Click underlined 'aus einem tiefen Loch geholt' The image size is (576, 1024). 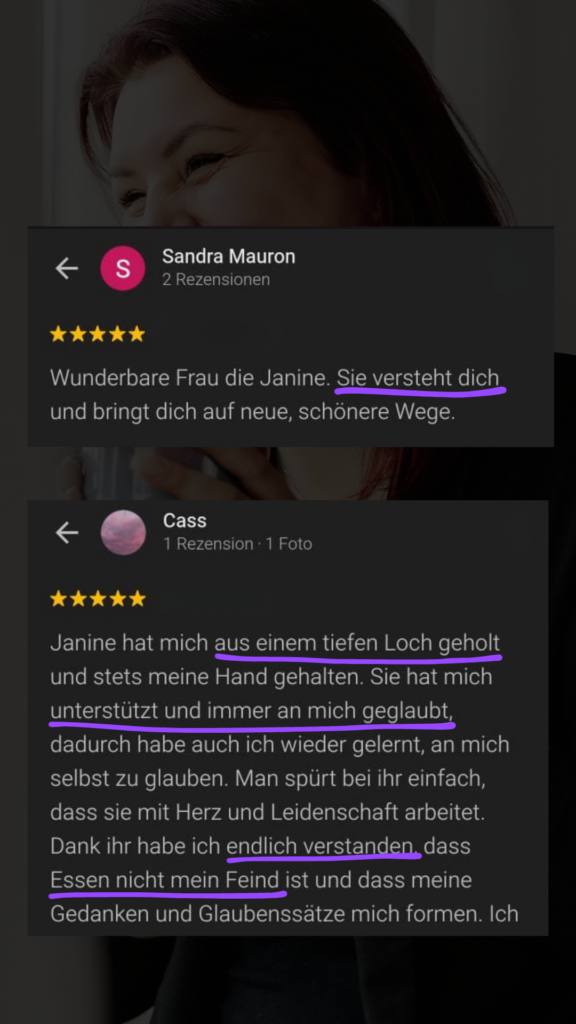click(358, 644)
